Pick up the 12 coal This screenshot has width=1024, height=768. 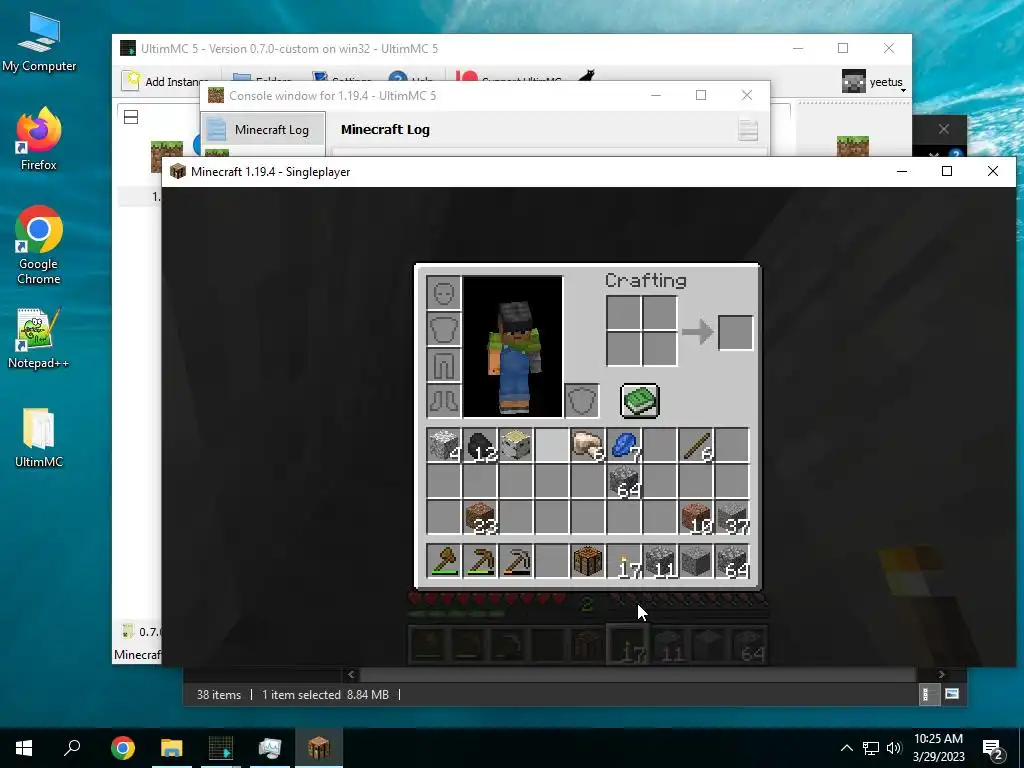[x=480, y=445]
